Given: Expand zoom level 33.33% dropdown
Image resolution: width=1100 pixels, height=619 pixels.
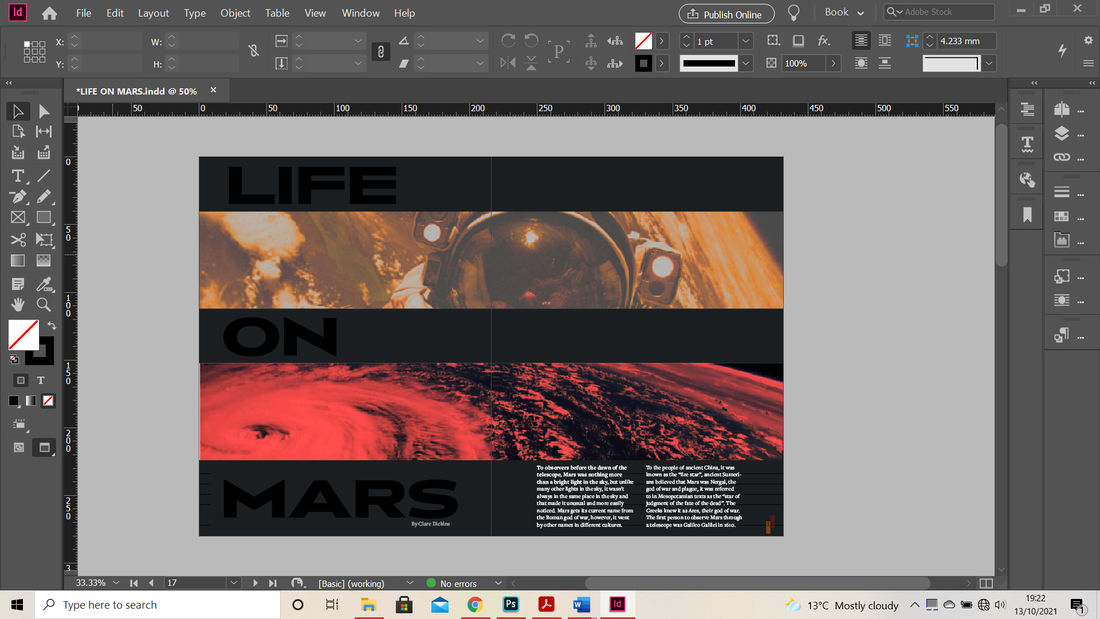Looking at the screenshot, I should click(116, 583).
